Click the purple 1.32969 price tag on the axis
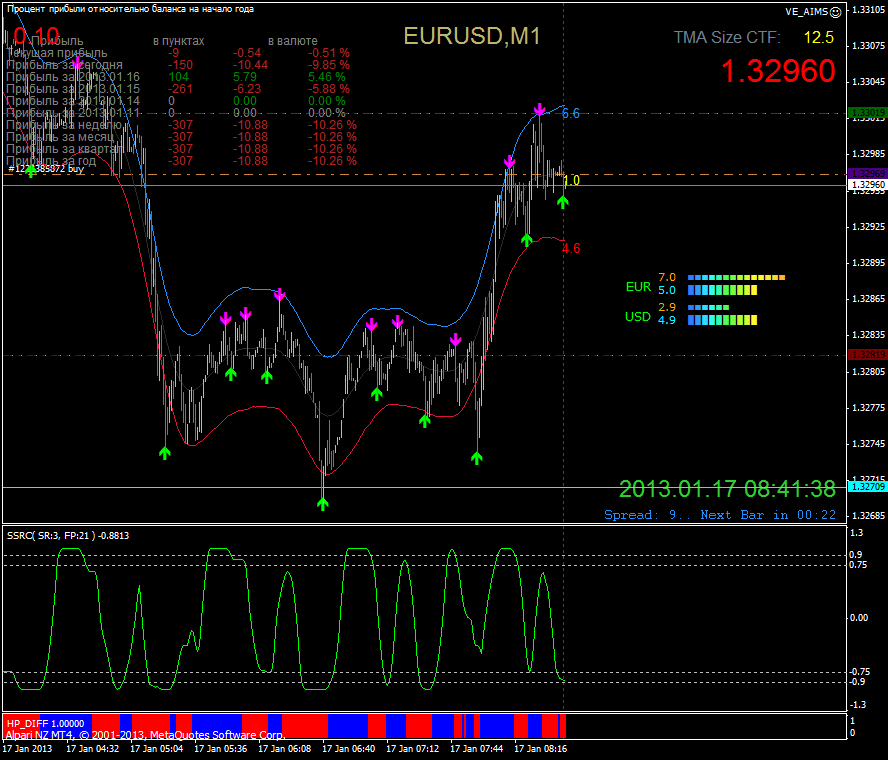Screen dimensions: 888x760 click(x=868, y=173)
